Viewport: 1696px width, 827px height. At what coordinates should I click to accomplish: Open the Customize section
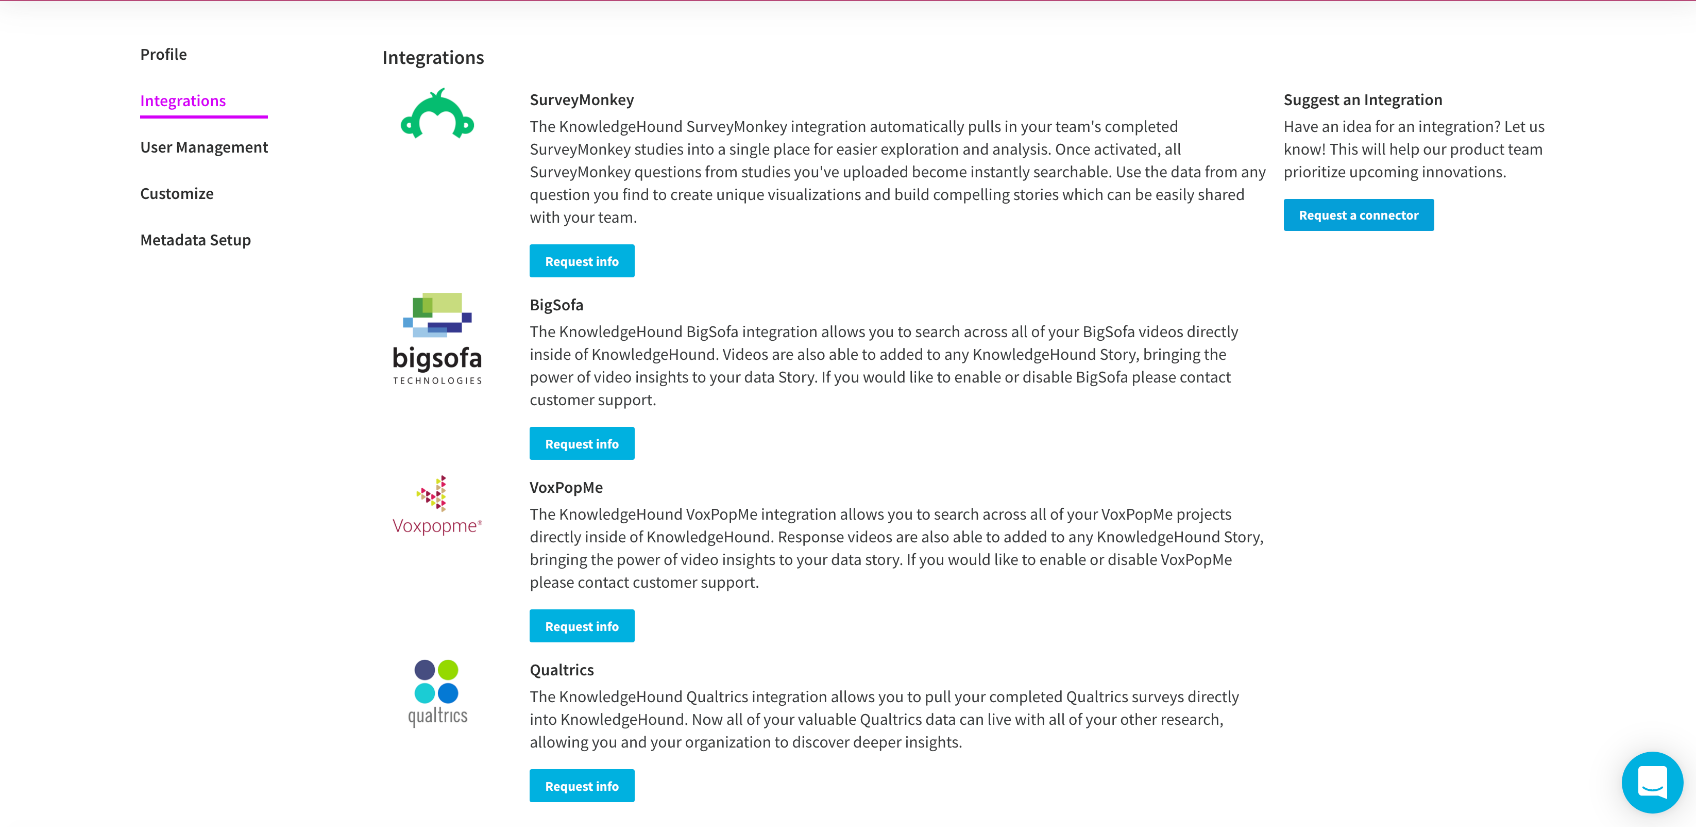point(177,193)
